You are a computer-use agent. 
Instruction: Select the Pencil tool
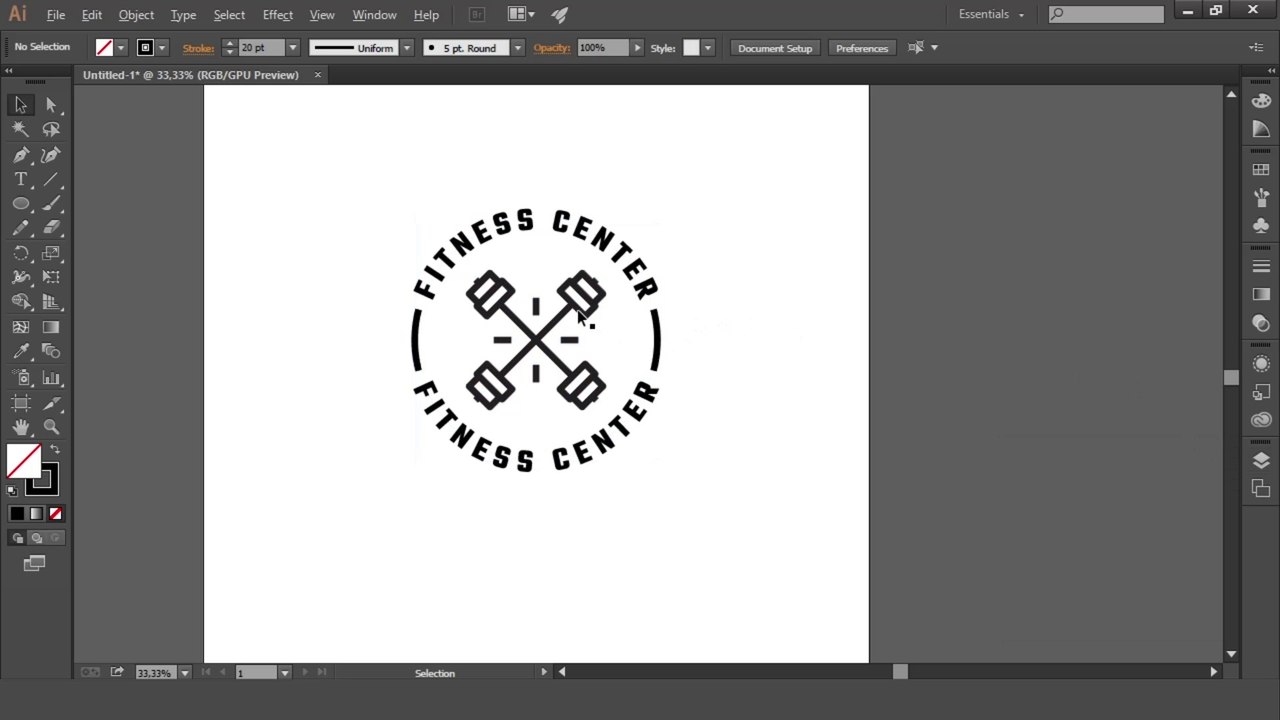[21, 228]
